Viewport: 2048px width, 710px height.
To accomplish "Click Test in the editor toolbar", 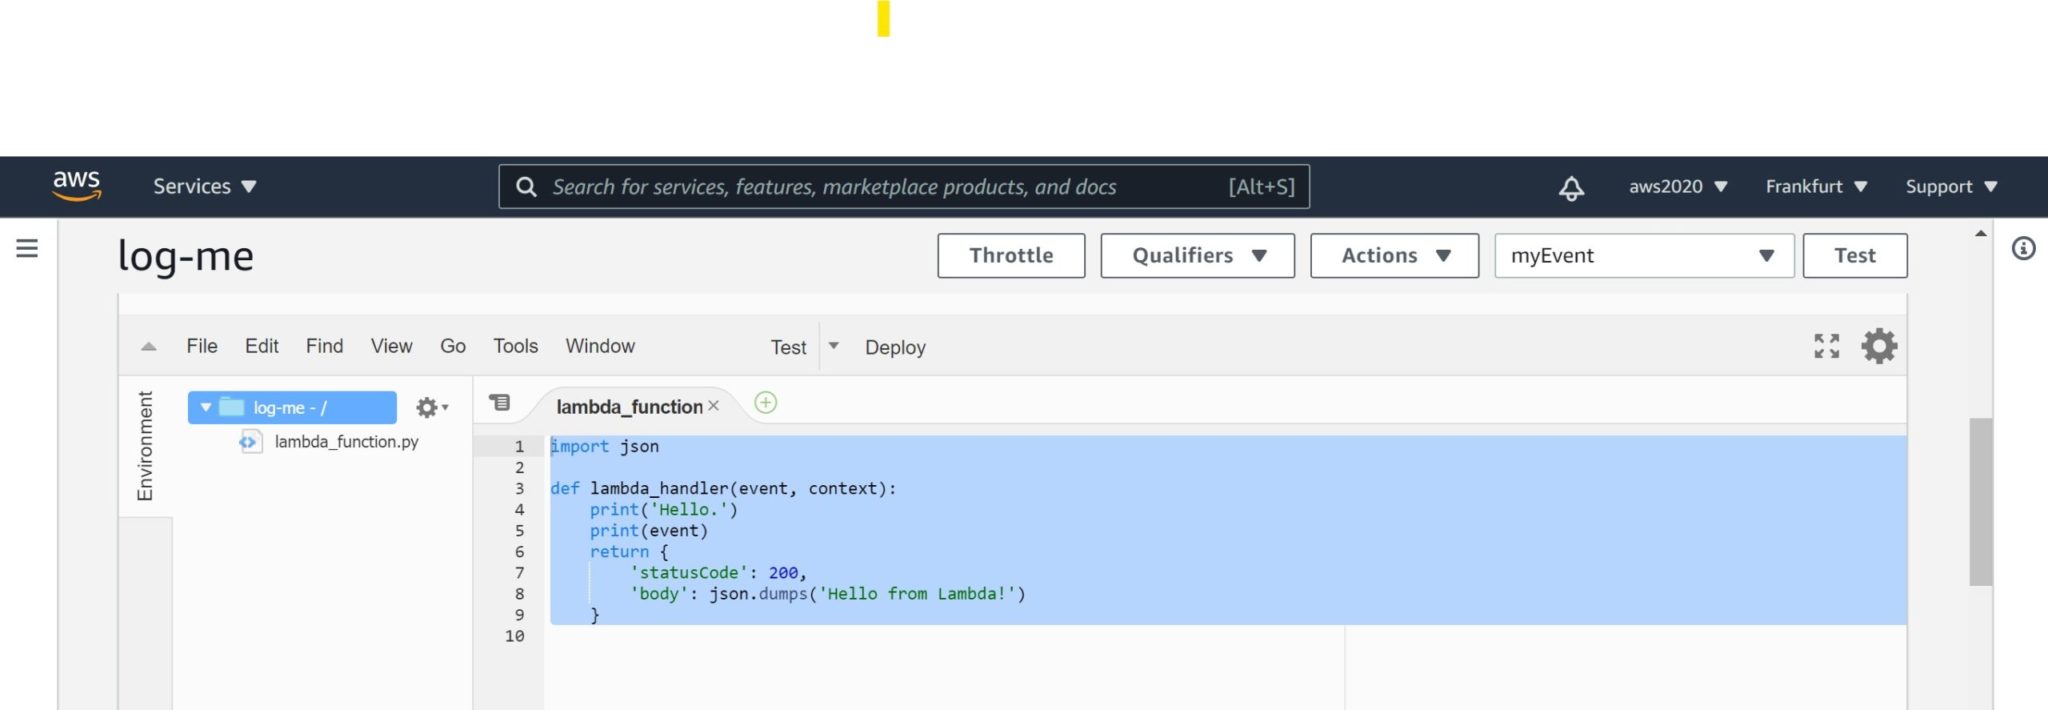I will tap(788, 347).
